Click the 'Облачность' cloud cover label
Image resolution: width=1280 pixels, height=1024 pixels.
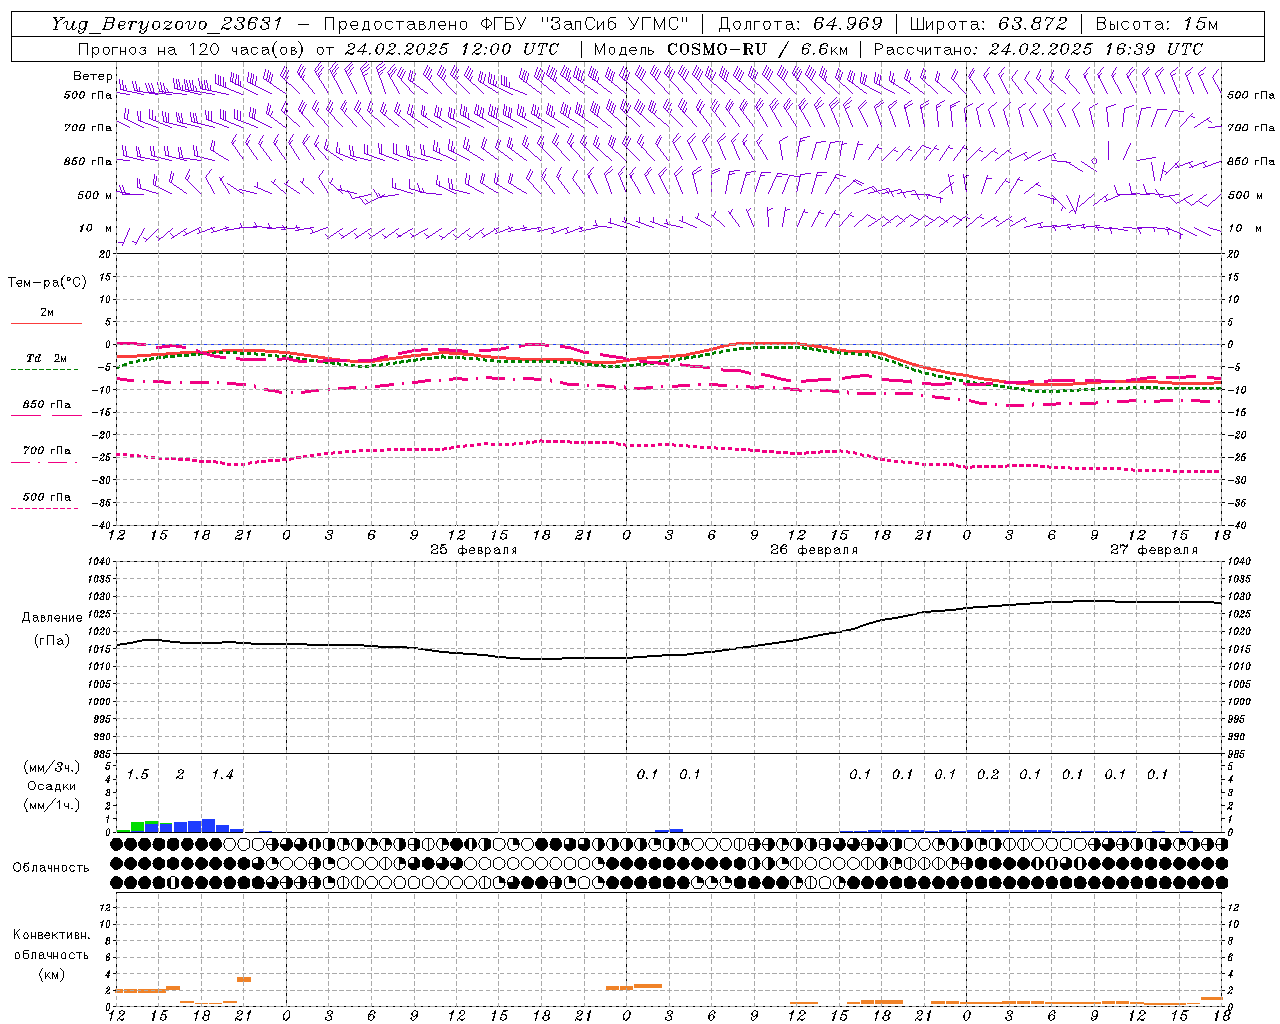(51, 867)
